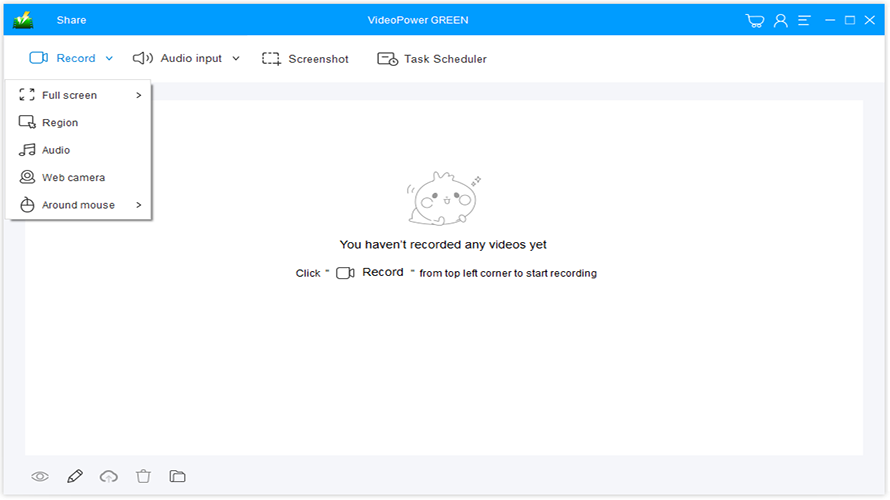Click the mascot placeholder illustration
This screenshot has width=890, height=500.
[443, 199]
